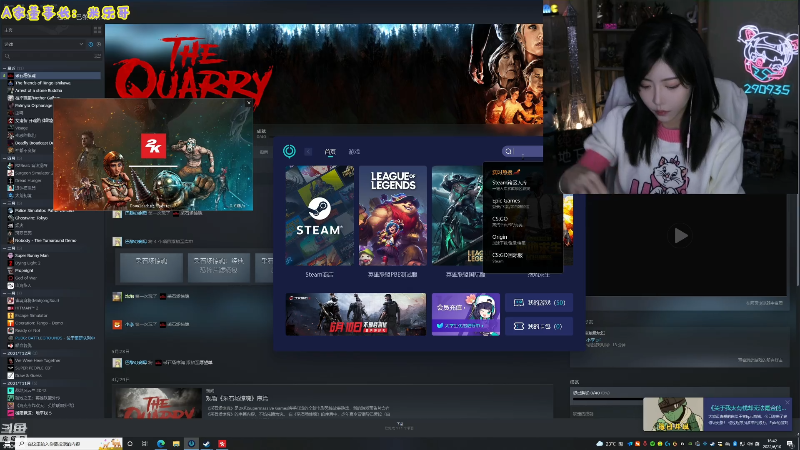Collapse the 2021年12月 library group

(5, 353)
